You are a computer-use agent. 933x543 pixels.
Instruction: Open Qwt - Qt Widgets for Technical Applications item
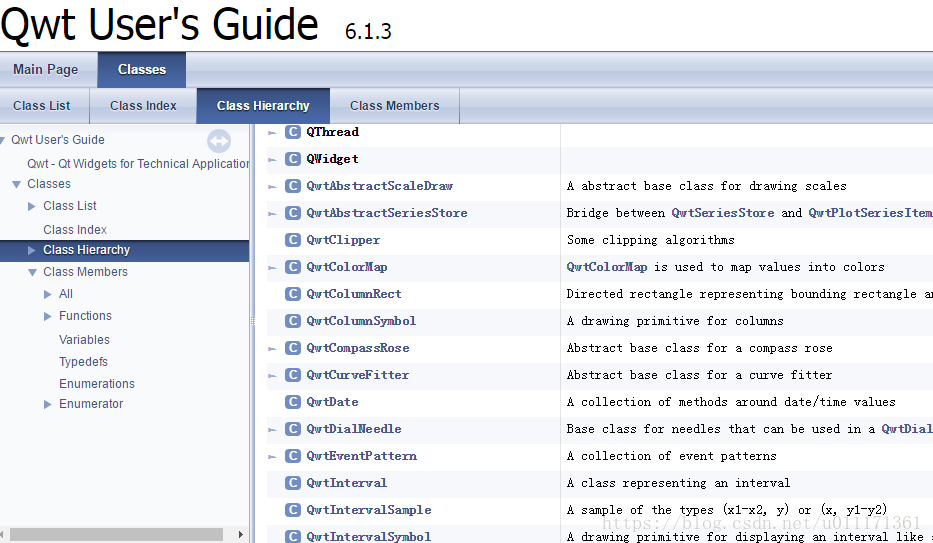(x=138, y=164)
